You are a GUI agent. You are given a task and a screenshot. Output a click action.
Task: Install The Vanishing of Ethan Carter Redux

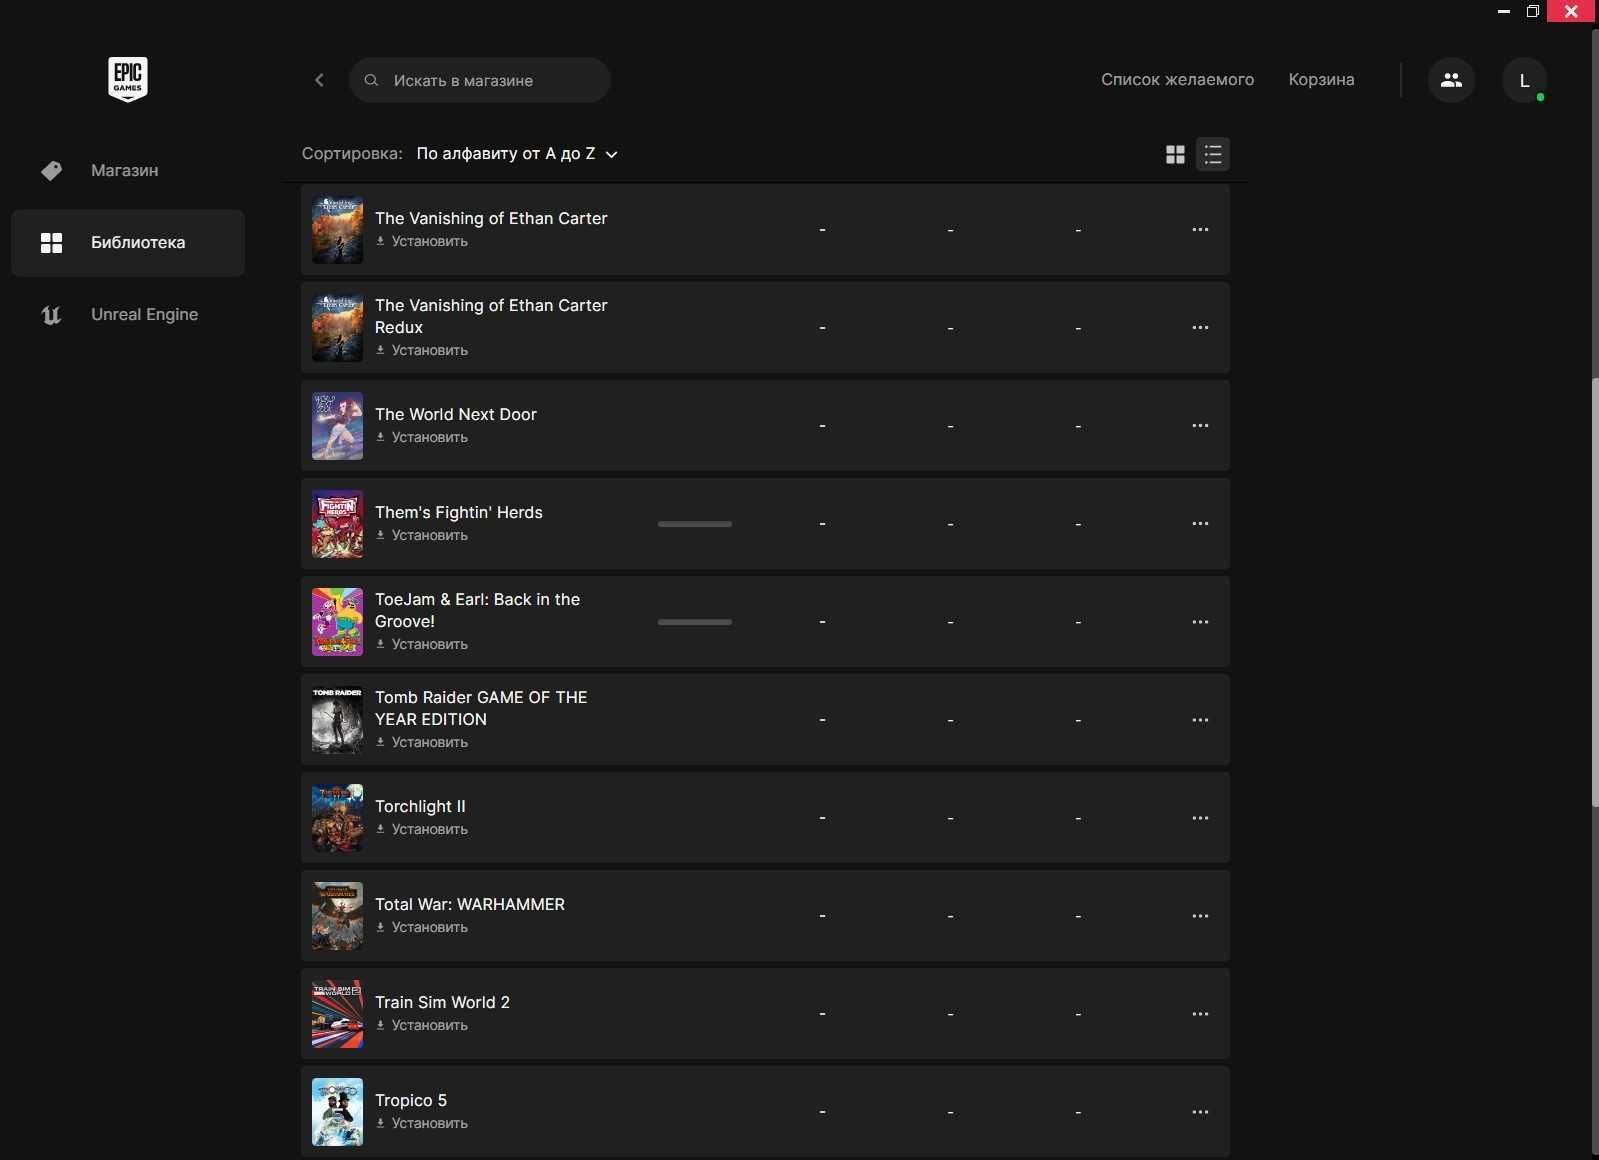click(x=422, y=350)
